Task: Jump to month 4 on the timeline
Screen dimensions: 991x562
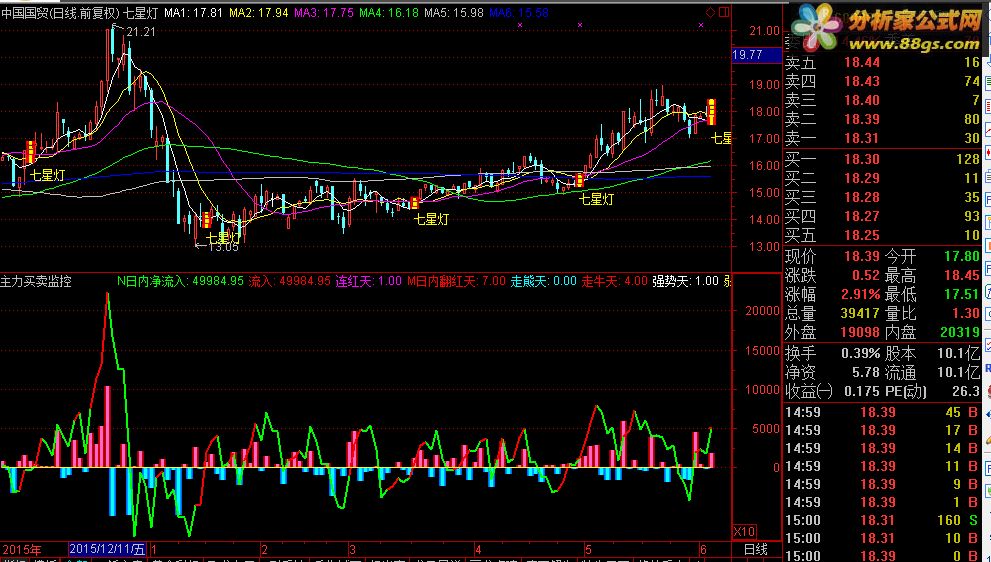Action: point(478,549)
